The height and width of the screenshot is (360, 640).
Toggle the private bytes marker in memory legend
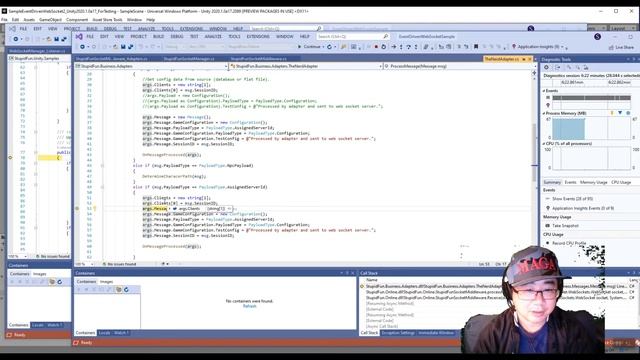pos(628,113)
